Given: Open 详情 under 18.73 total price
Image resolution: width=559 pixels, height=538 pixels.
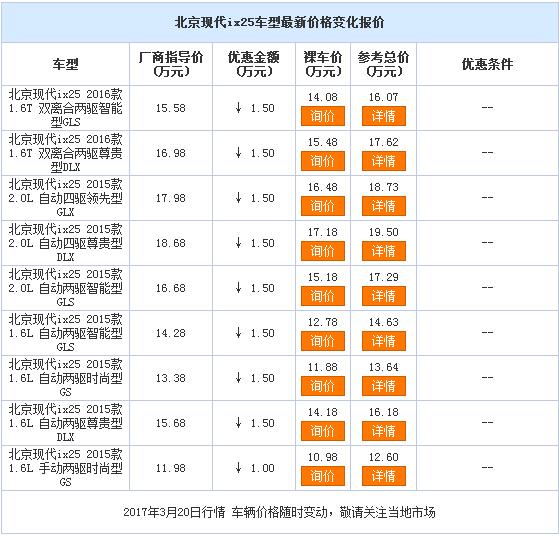Looking at the screenshot, I should tap(384, 206).
